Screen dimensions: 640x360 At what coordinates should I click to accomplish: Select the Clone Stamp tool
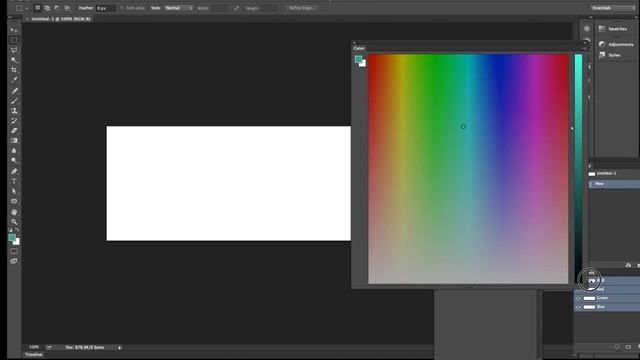click(x=14, y=111)
